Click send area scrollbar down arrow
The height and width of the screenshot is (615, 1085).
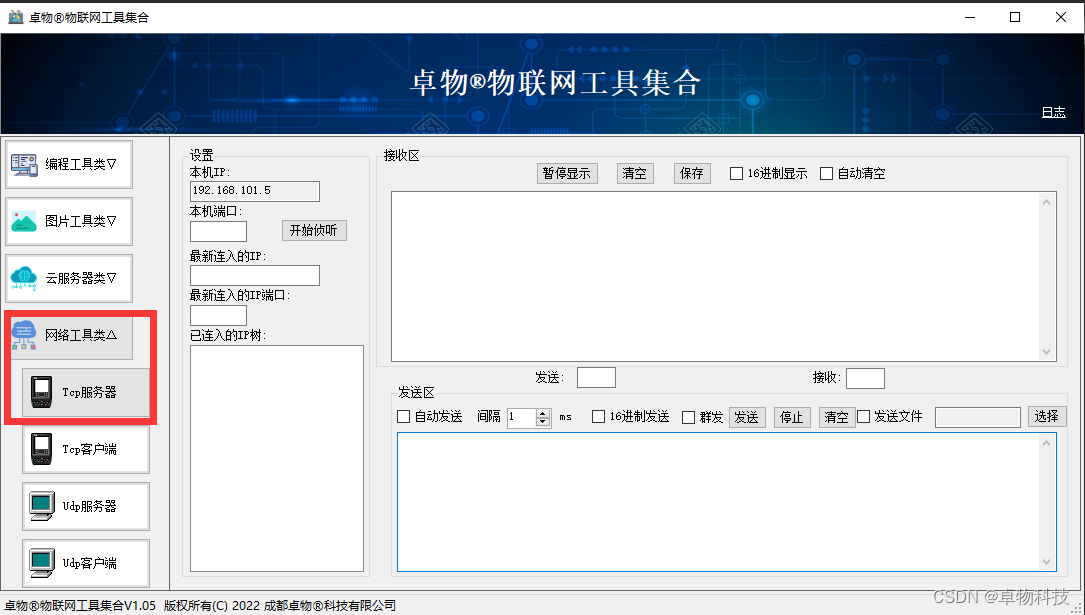pyautogui.click(x=1046, y=562)
